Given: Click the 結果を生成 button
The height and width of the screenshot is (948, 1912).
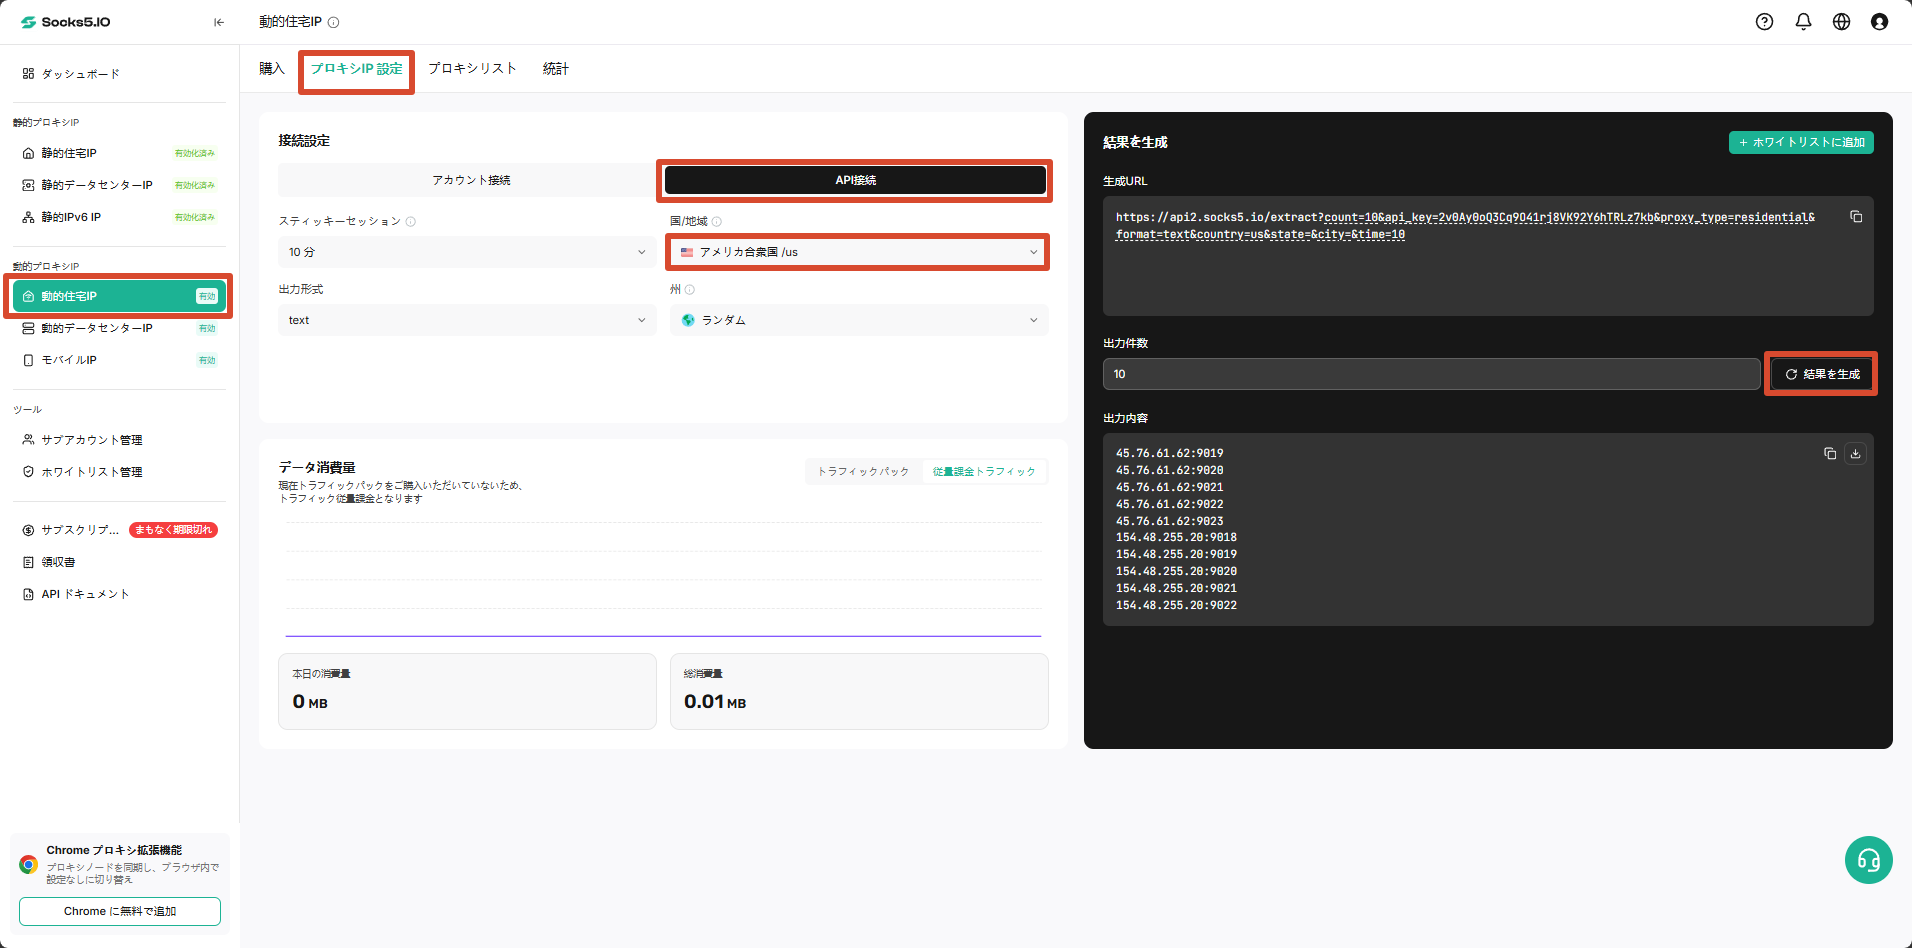Looking at the screenshot, I should (x=1821, y=374).
